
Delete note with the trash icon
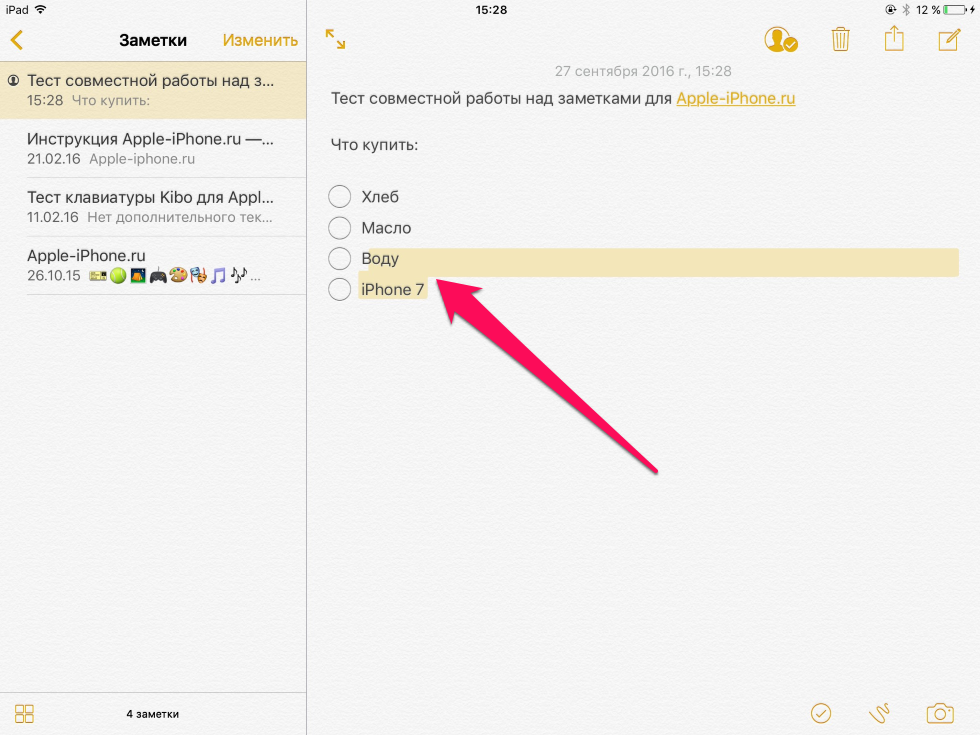(841, 39)
